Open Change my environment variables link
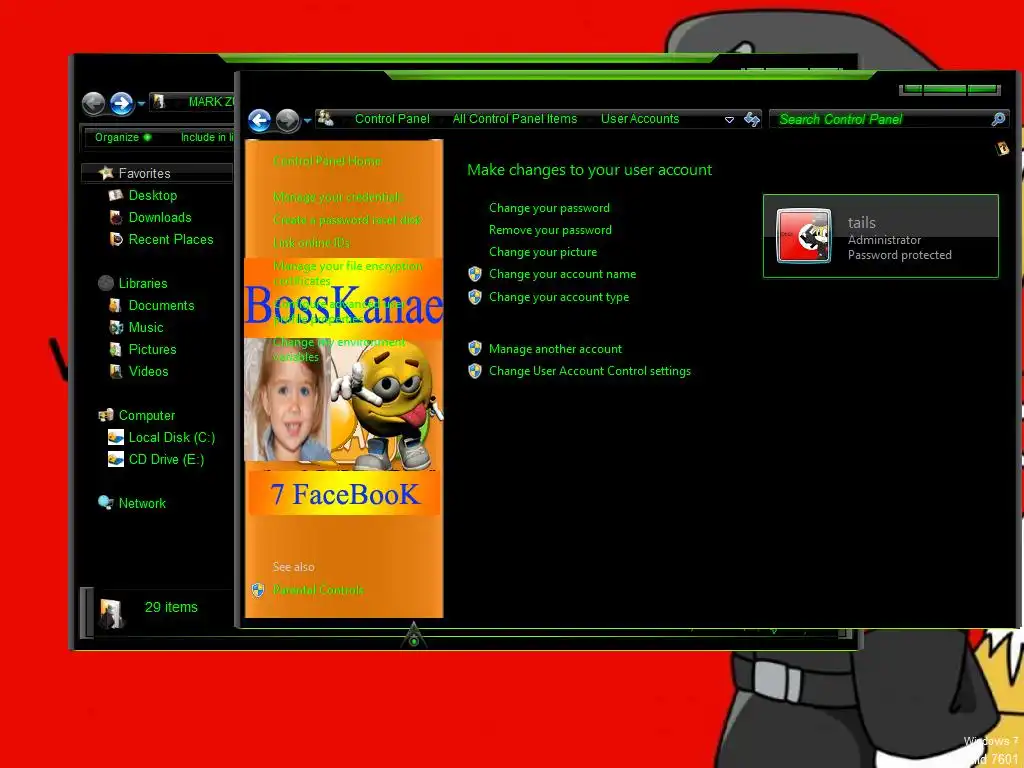Image resolution: width=1024 pixels, height=768 pixels. click(x=338, y=349)
